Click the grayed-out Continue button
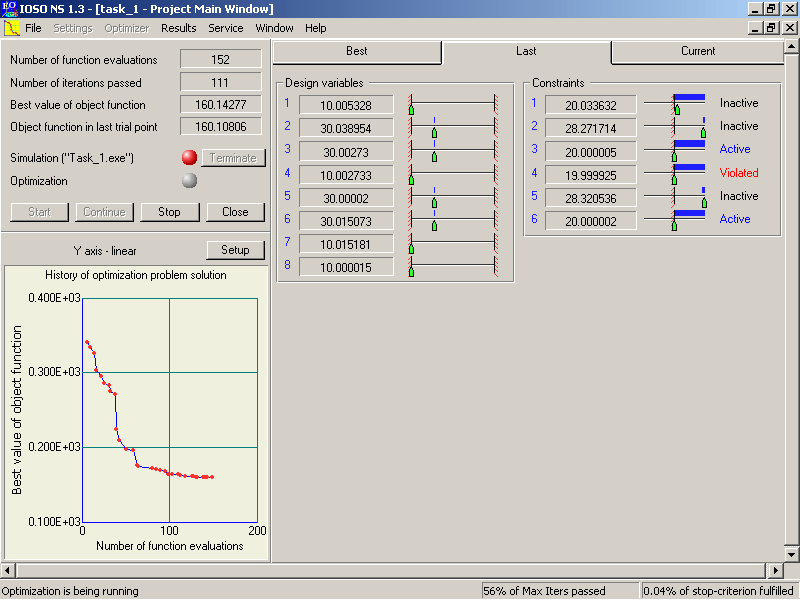800x600 pixels. pyautogui.click(x=104, y=212)
